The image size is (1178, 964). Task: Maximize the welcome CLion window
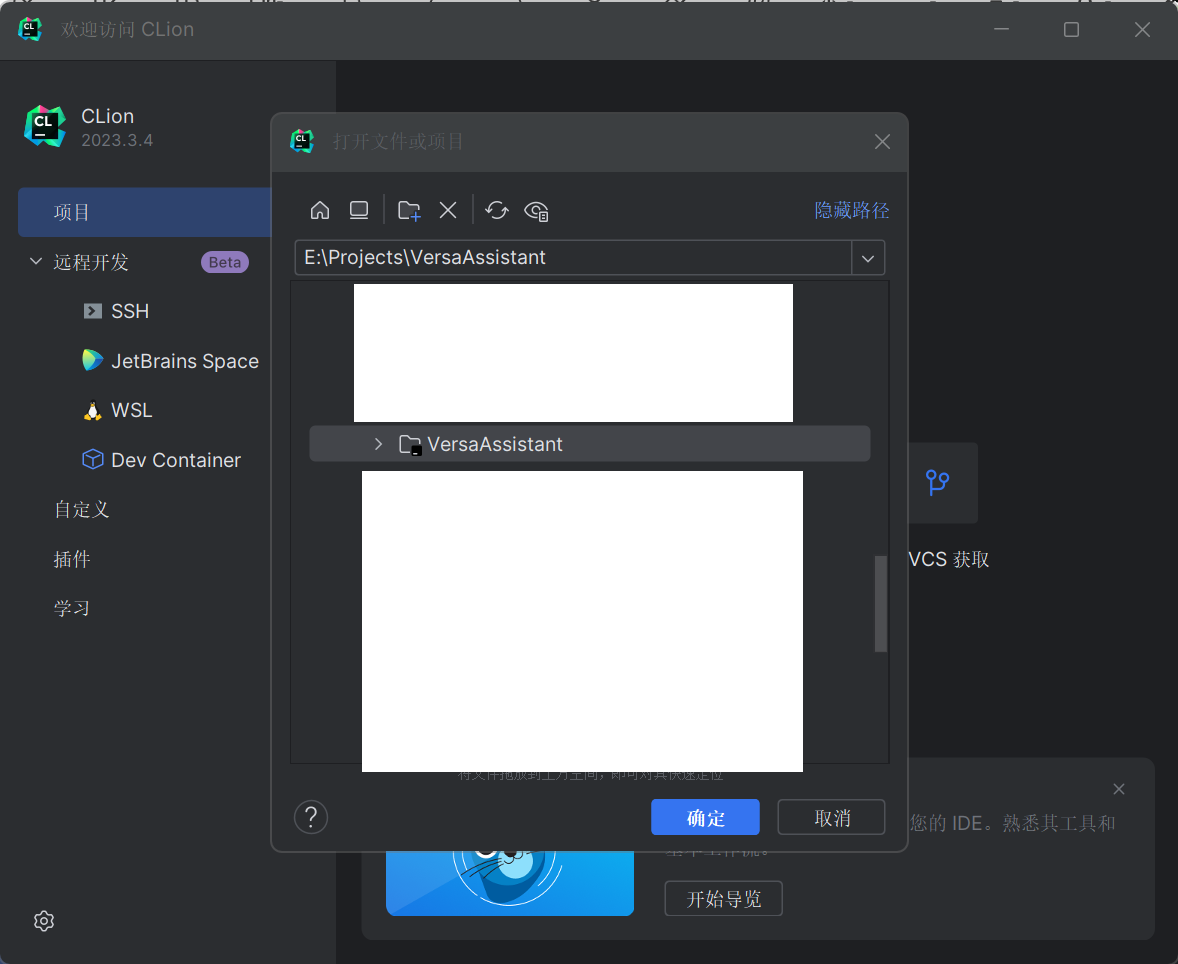click(1071, 29)
